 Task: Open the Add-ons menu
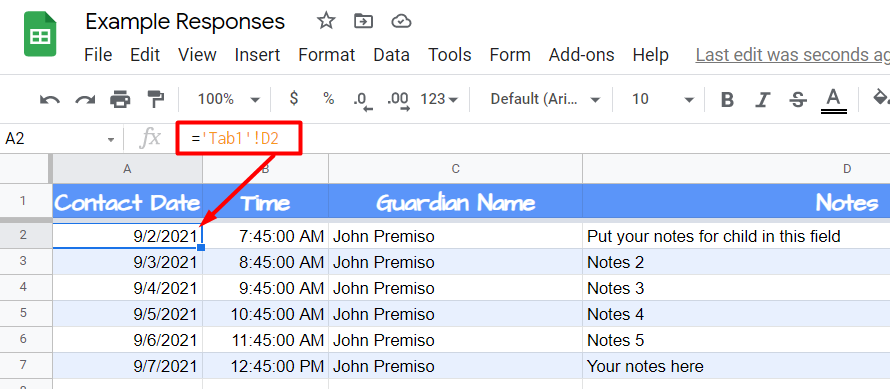click(x=581, y=55)
